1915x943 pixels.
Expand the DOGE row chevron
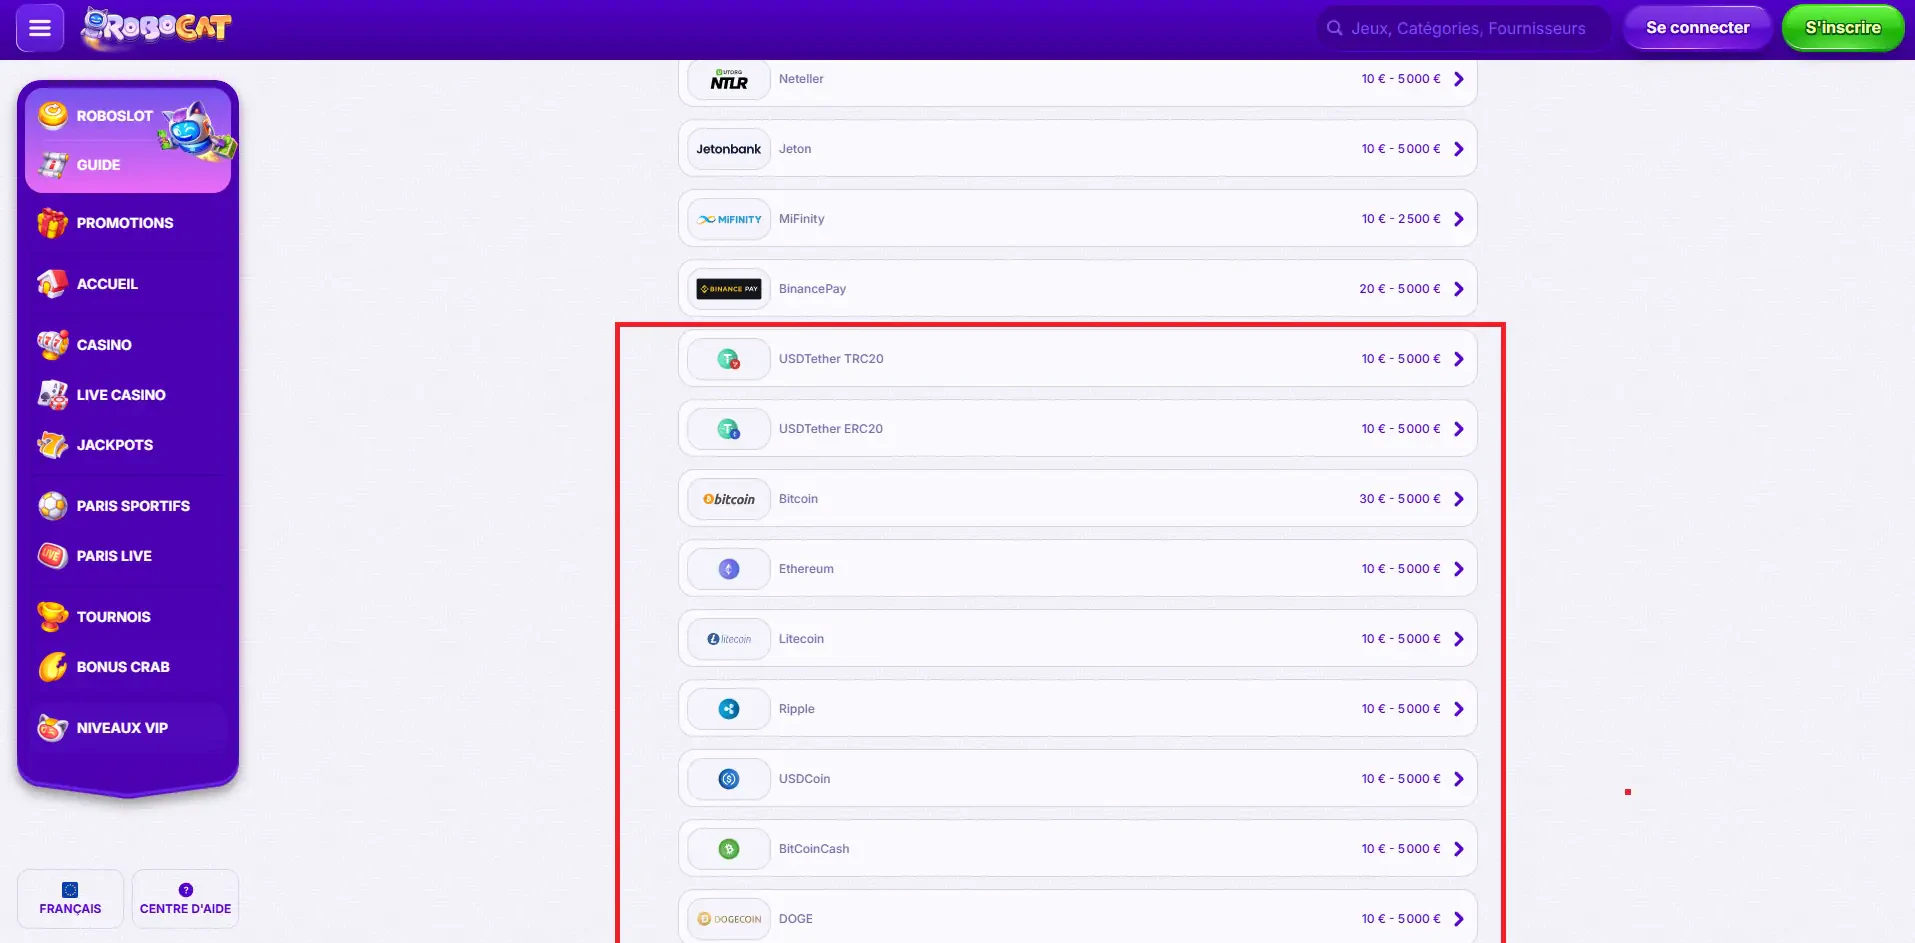(1459, 919)
